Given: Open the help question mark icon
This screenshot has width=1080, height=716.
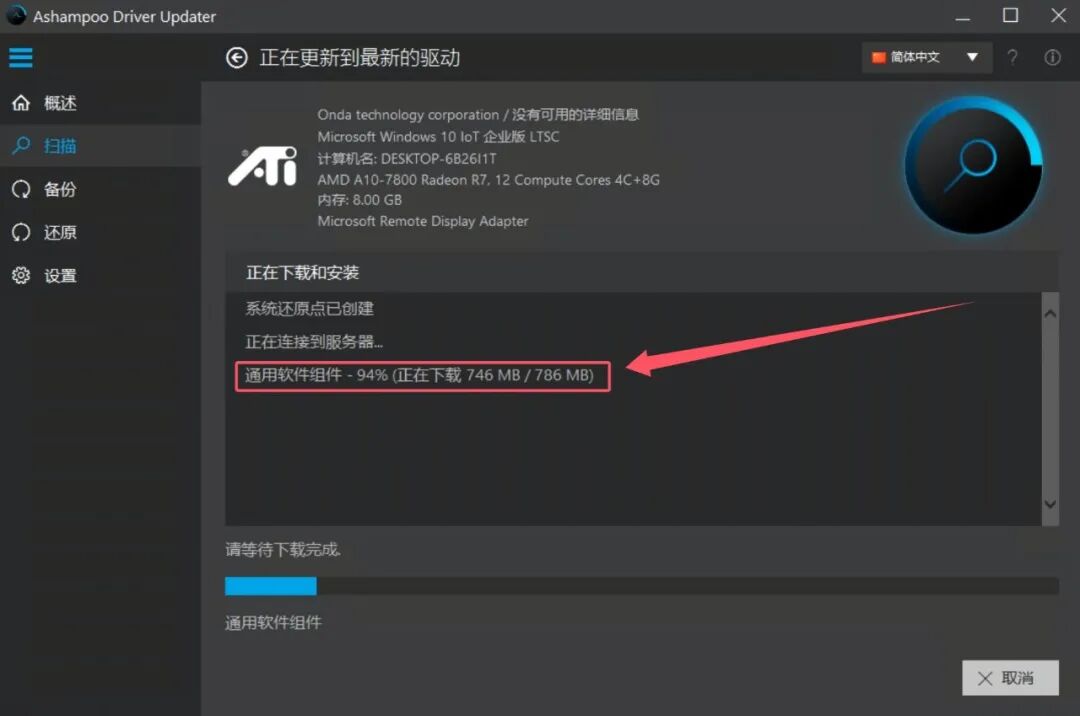Looking at the screenshot, I should (x=1012, y=57).
